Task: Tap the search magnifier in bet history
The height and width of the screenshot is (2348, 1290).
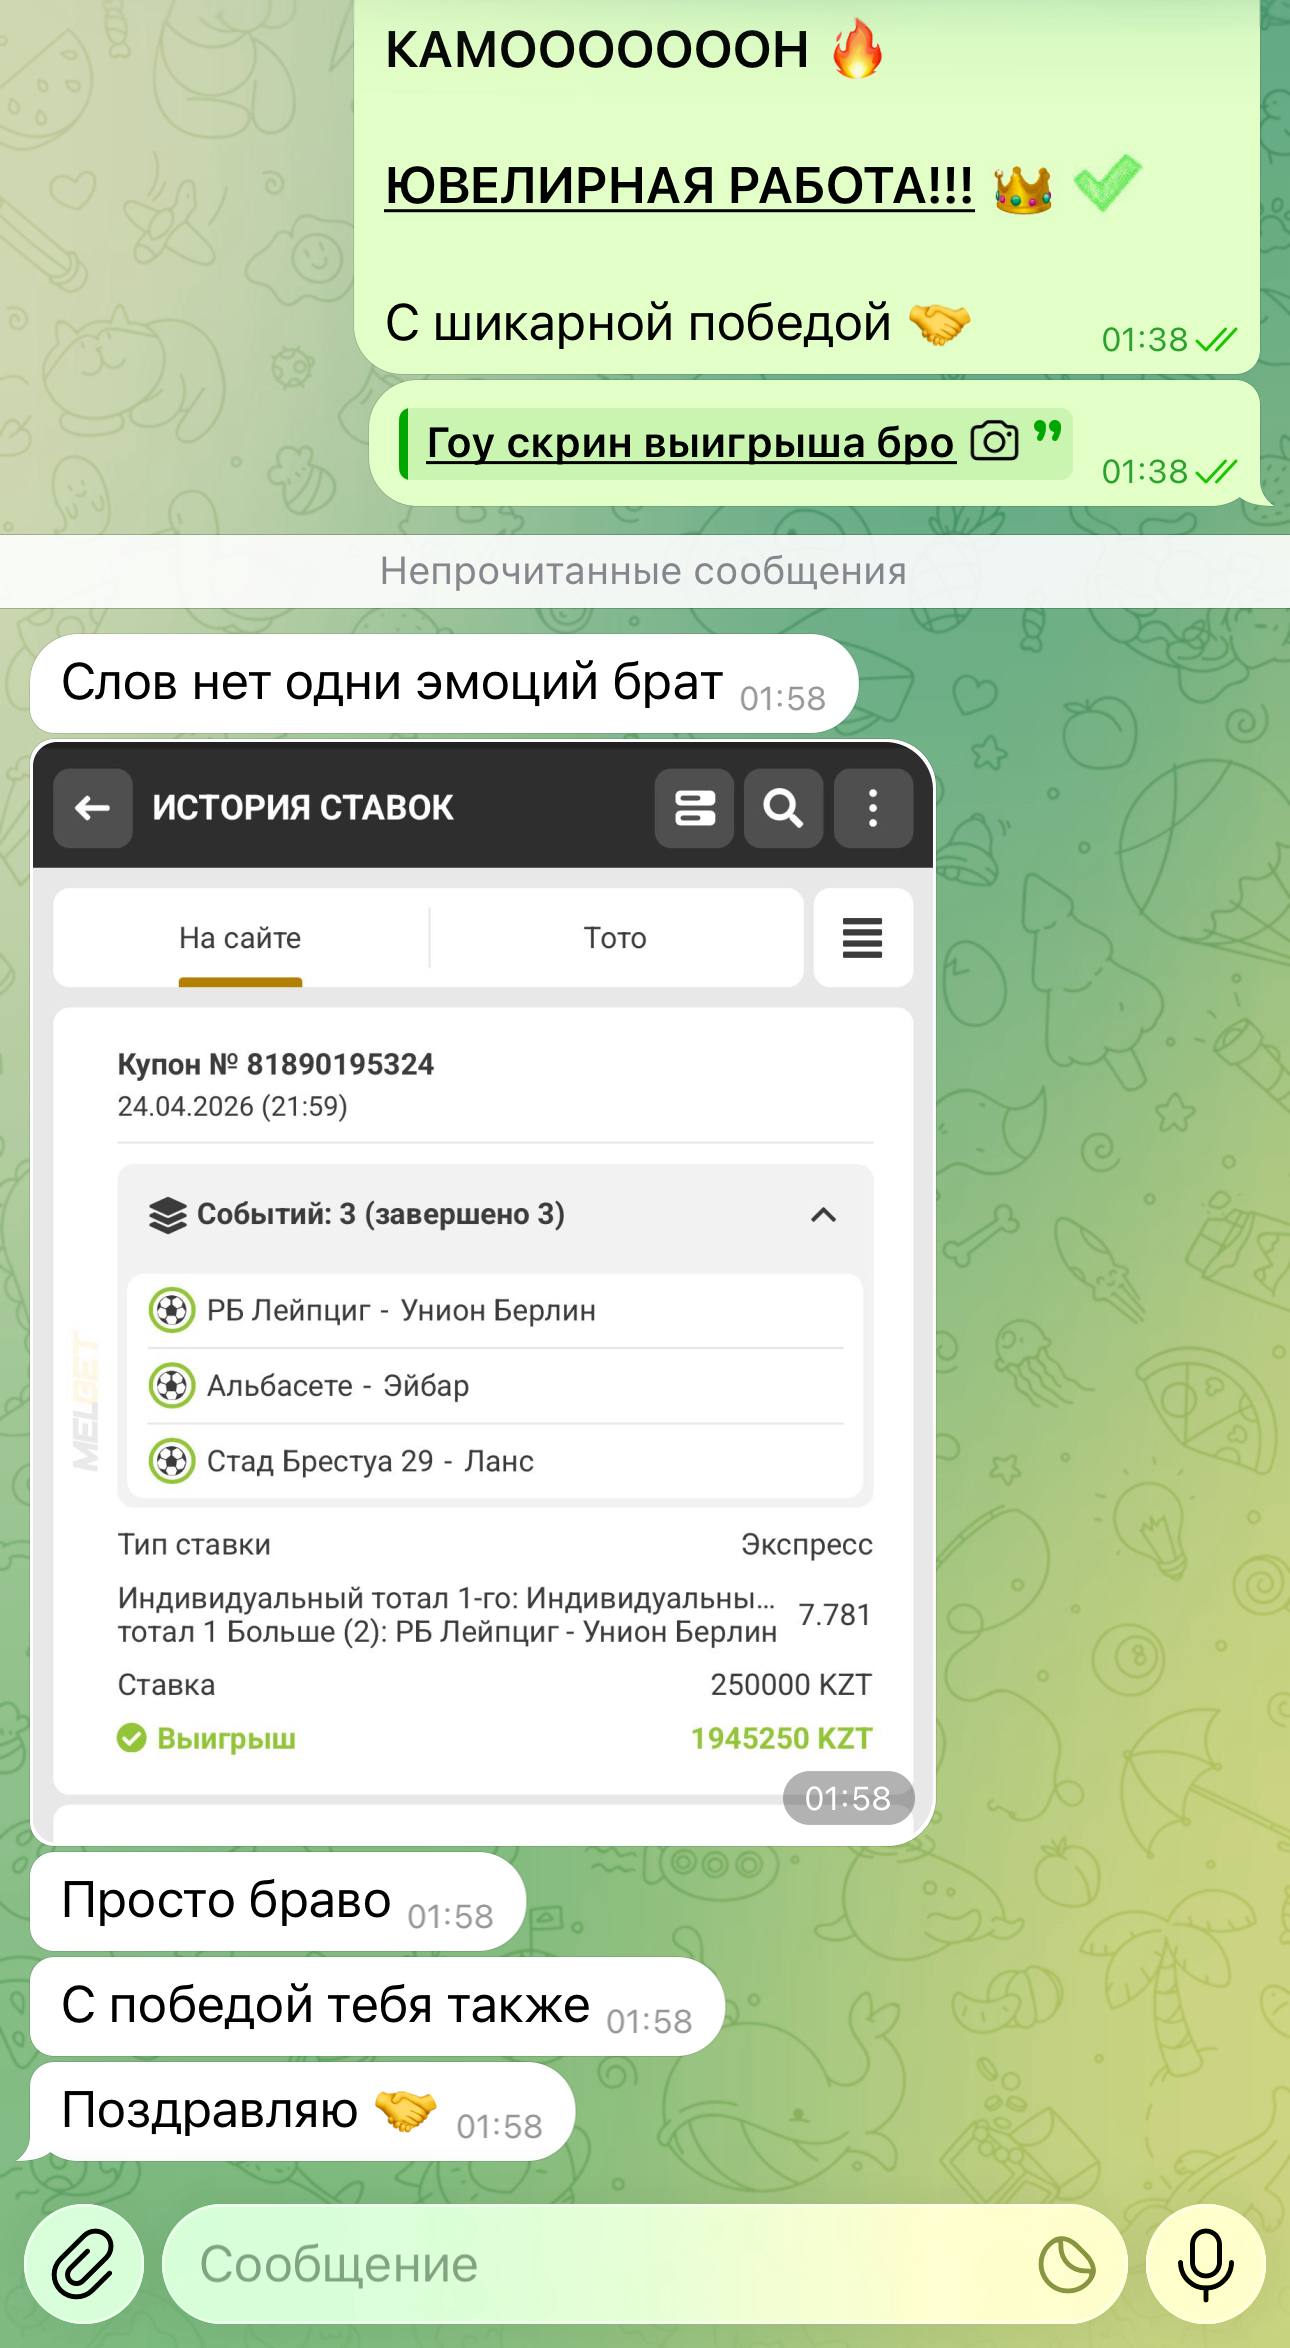Action: pos(783,808)
